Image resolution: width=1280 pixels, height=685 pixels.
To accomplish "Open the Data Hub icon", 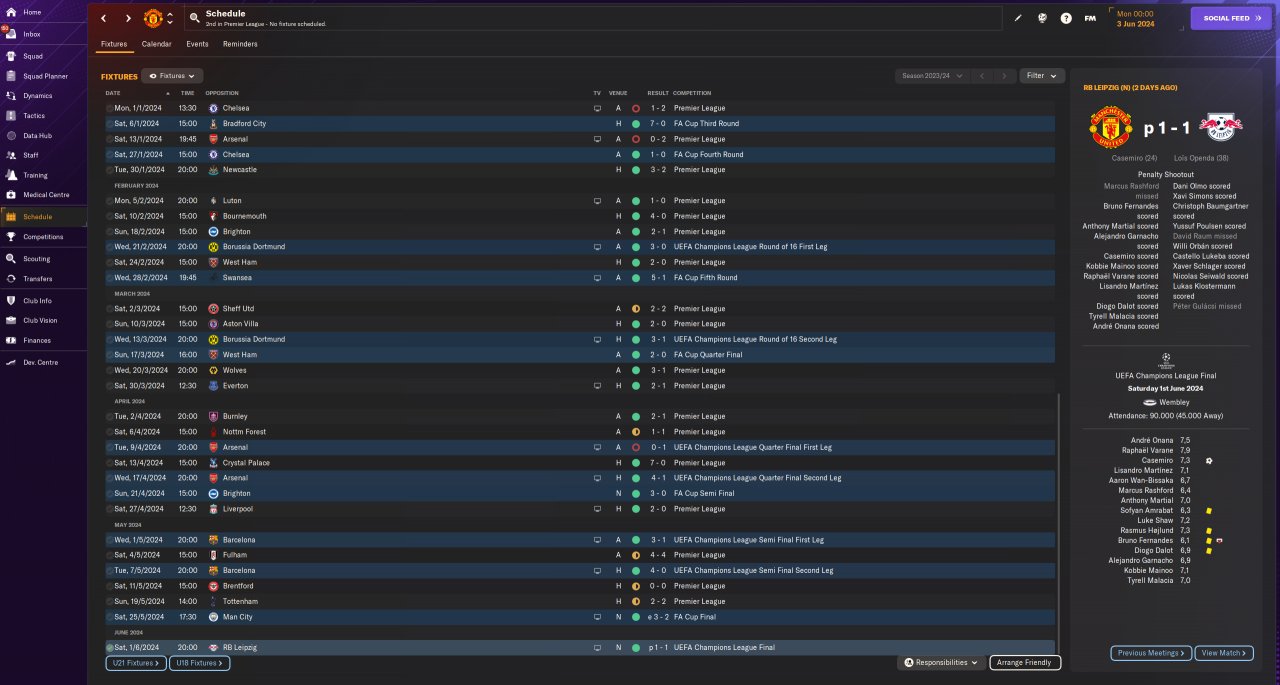I will click(11, 135).
